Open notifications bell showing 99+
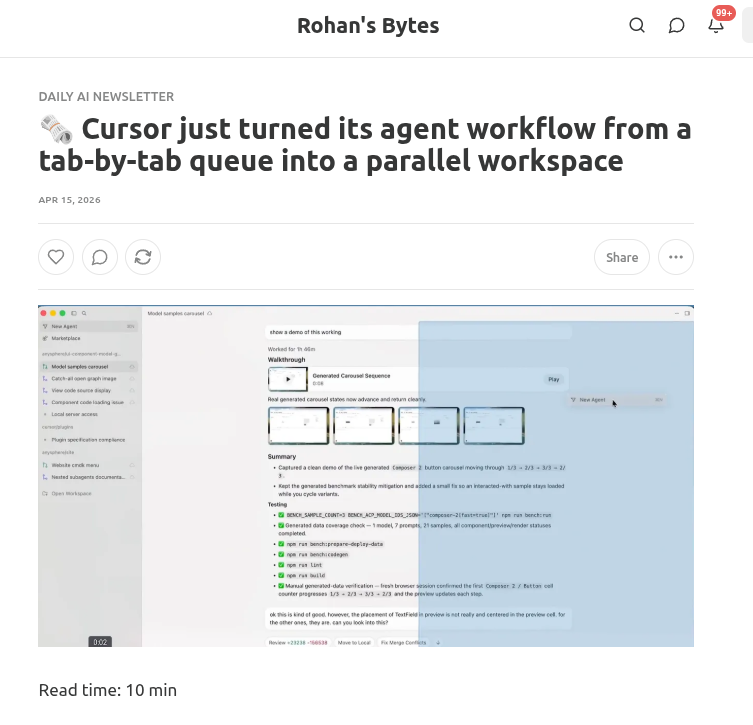 point(716,25)
